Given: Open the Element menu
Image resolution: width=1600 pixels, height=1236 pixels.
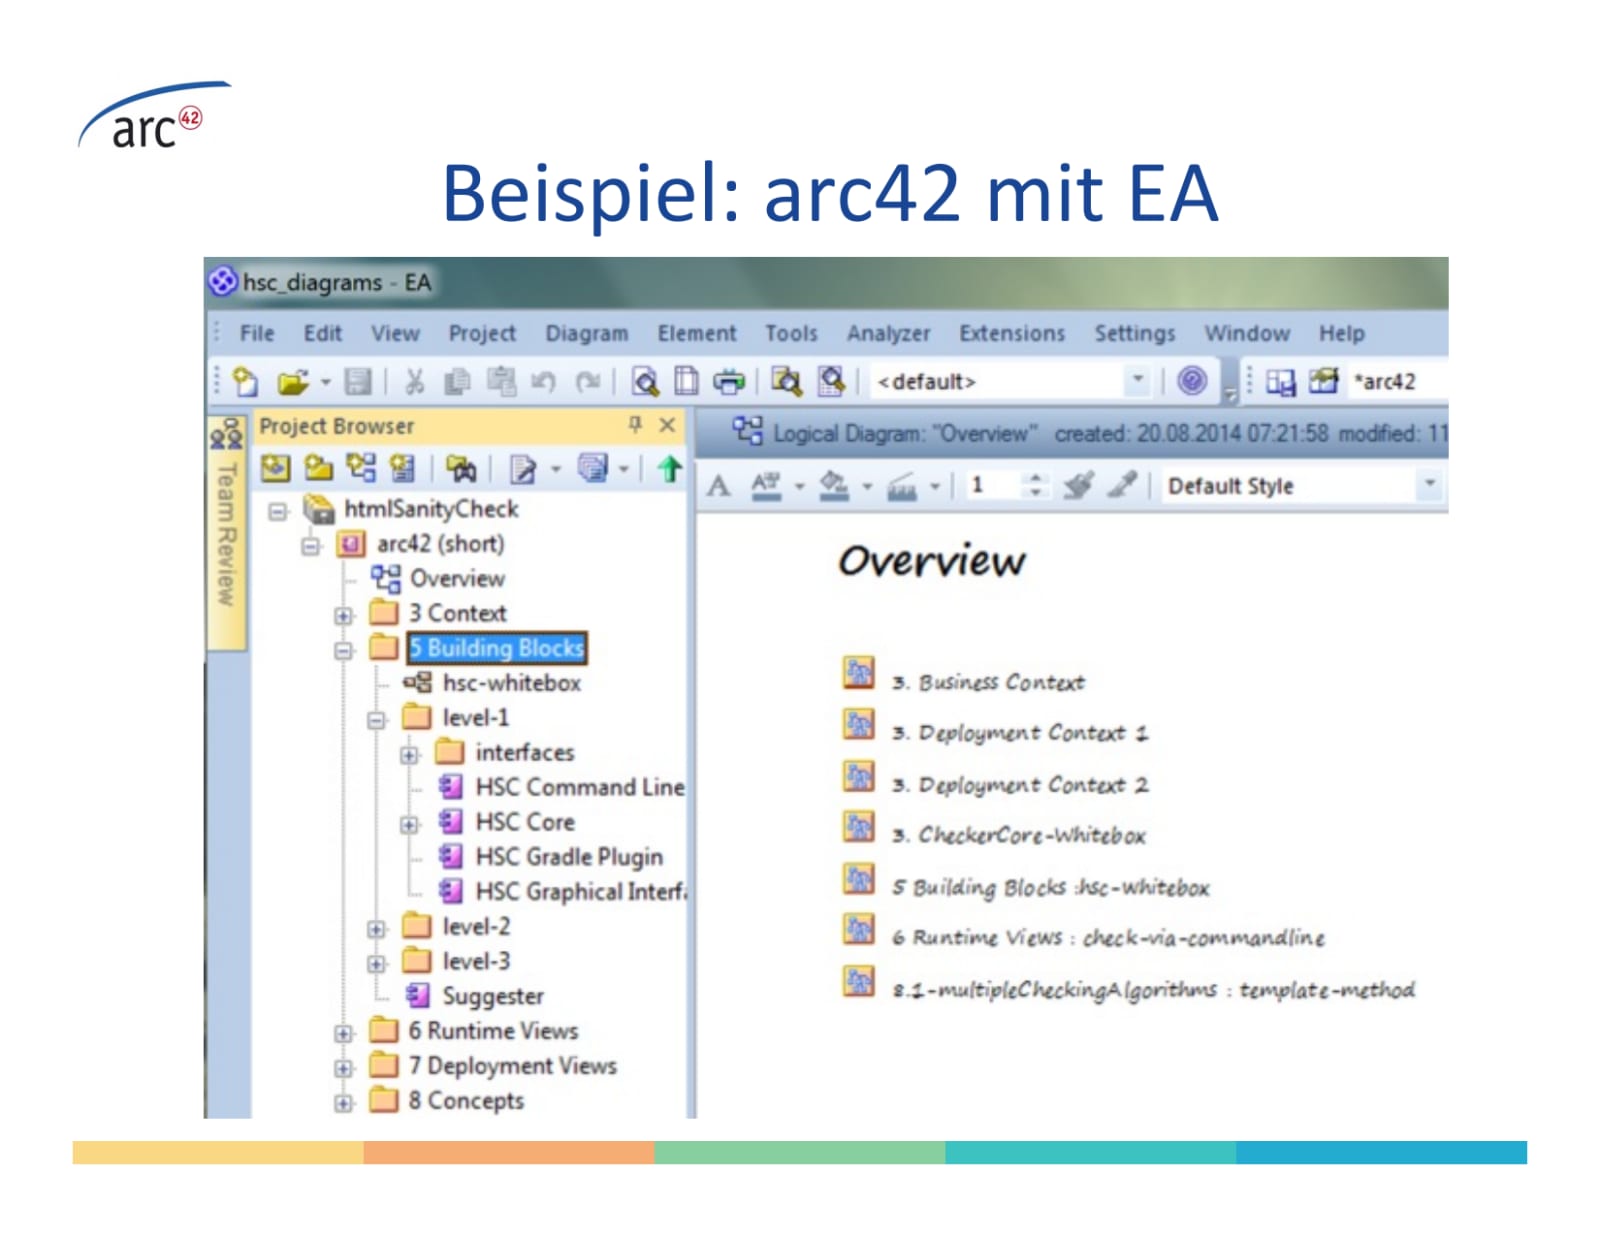Looking at the screenshot, I should (x=697, y=333).
